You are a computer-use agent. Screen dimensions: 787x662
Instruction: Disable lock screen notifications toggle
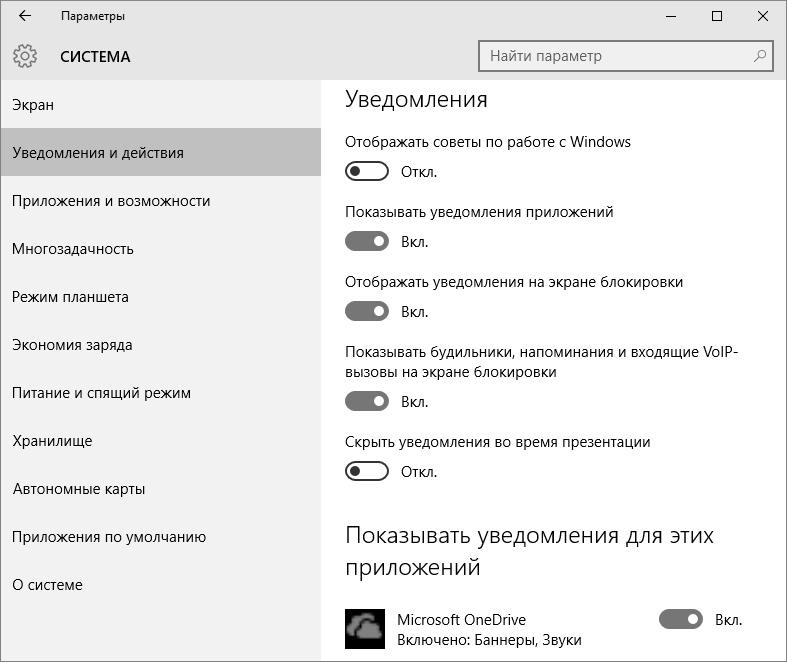click(x=366, y=312)
